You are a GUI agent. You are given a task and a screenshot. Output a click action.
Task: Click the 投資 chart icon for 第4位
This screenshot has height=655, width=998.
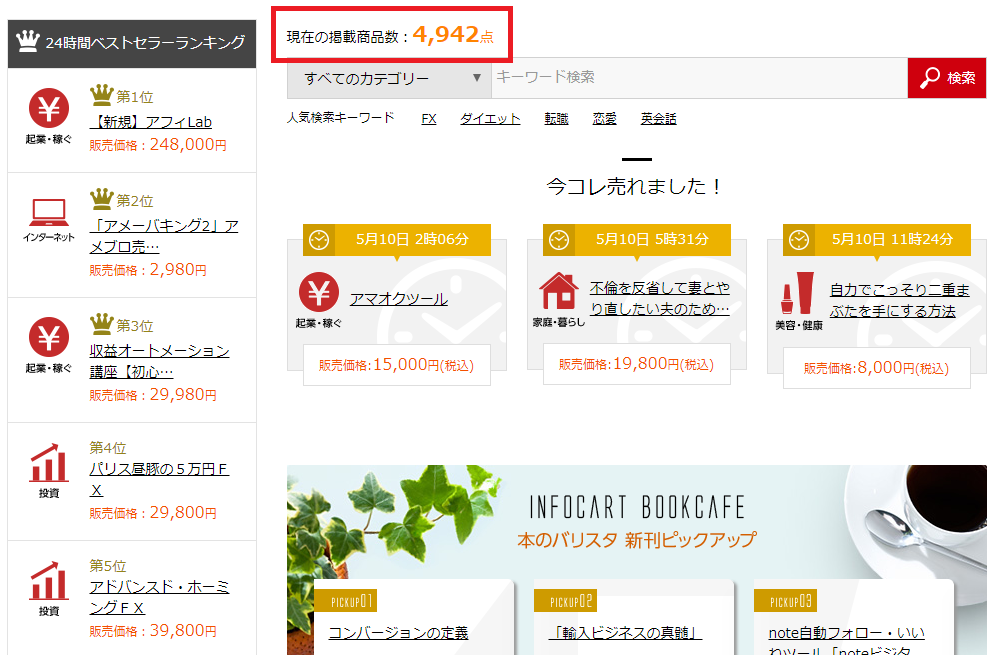[49, 463]
